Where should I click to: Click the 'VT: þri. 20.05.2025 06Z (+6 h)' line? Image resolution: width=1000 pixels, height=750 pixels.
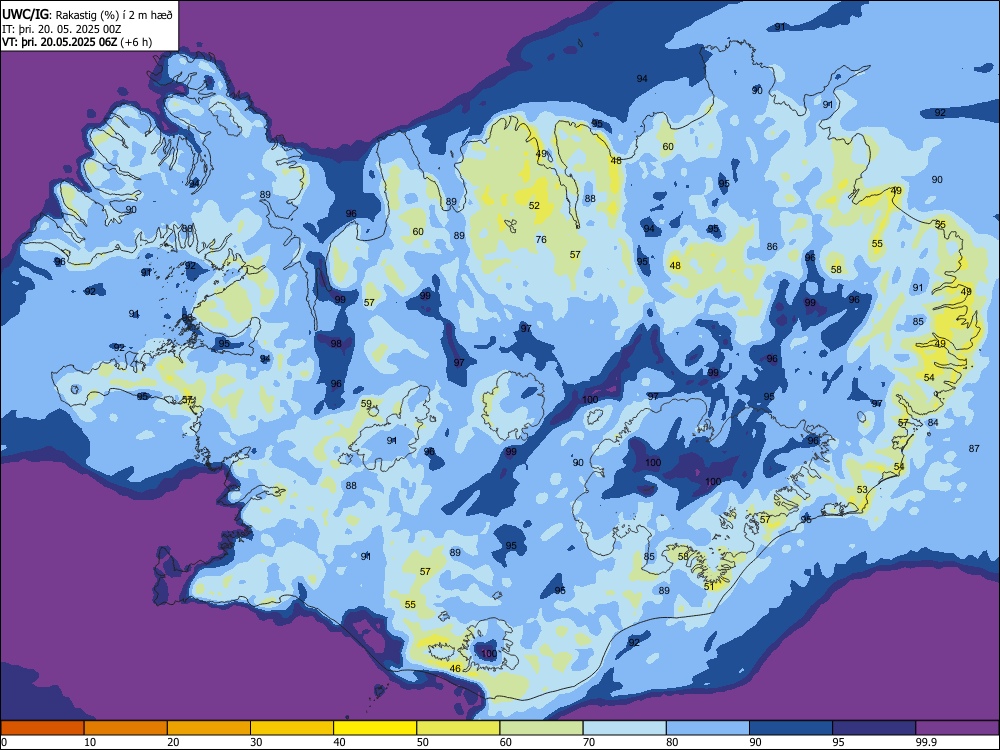point(77,42)
